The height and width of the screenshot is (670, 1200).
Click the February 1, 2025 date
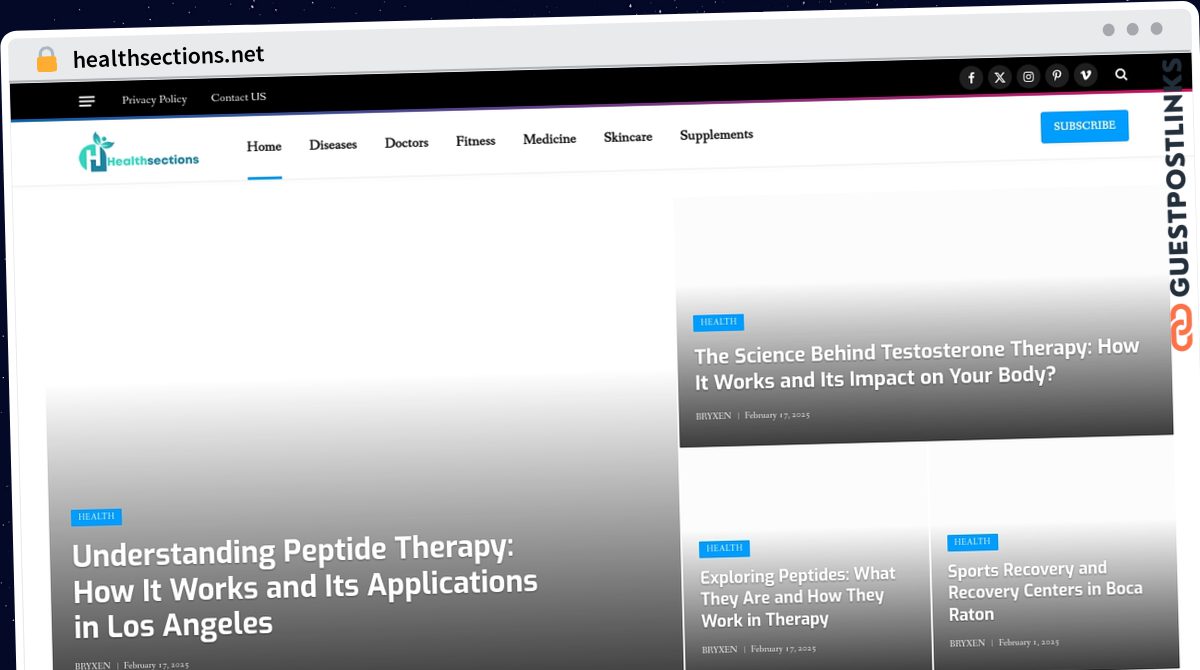click(x=1028, y=642)
